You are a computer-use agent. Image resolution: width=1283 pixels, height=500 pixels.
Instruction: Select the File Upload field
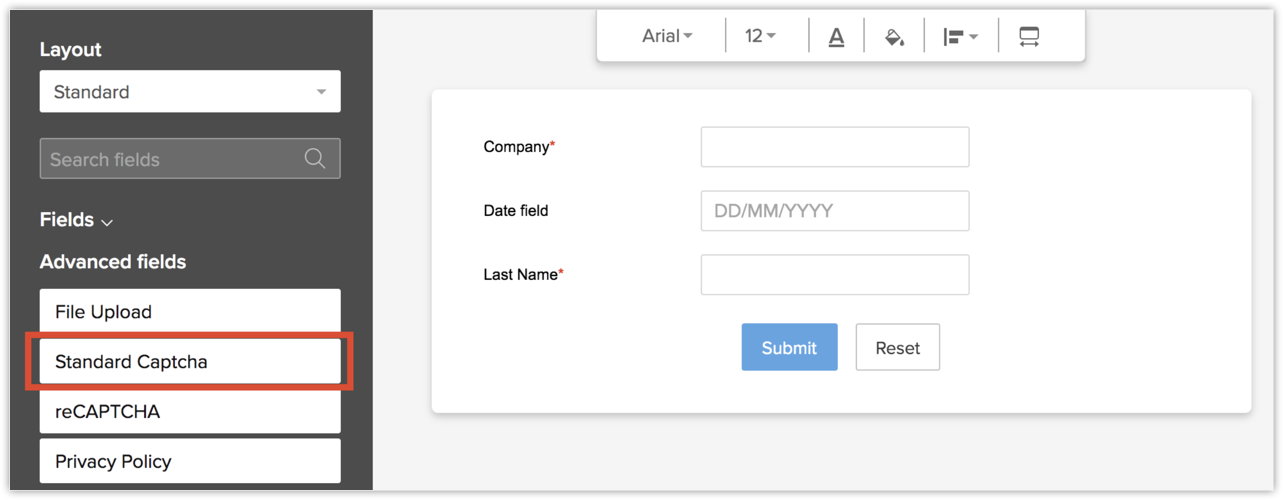point(190,312)
